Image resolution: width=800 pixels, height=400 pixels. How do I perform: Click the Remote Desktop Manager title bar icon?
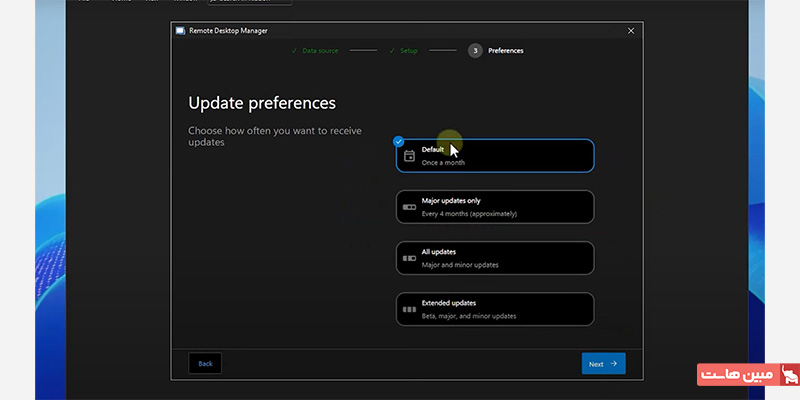[x=180, y=31]
